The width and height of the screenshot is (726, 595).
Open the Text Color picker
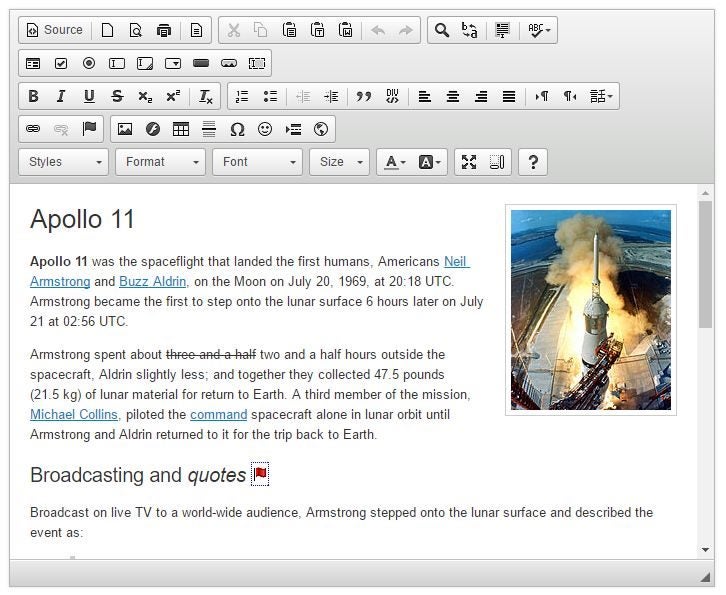(395, 162)
